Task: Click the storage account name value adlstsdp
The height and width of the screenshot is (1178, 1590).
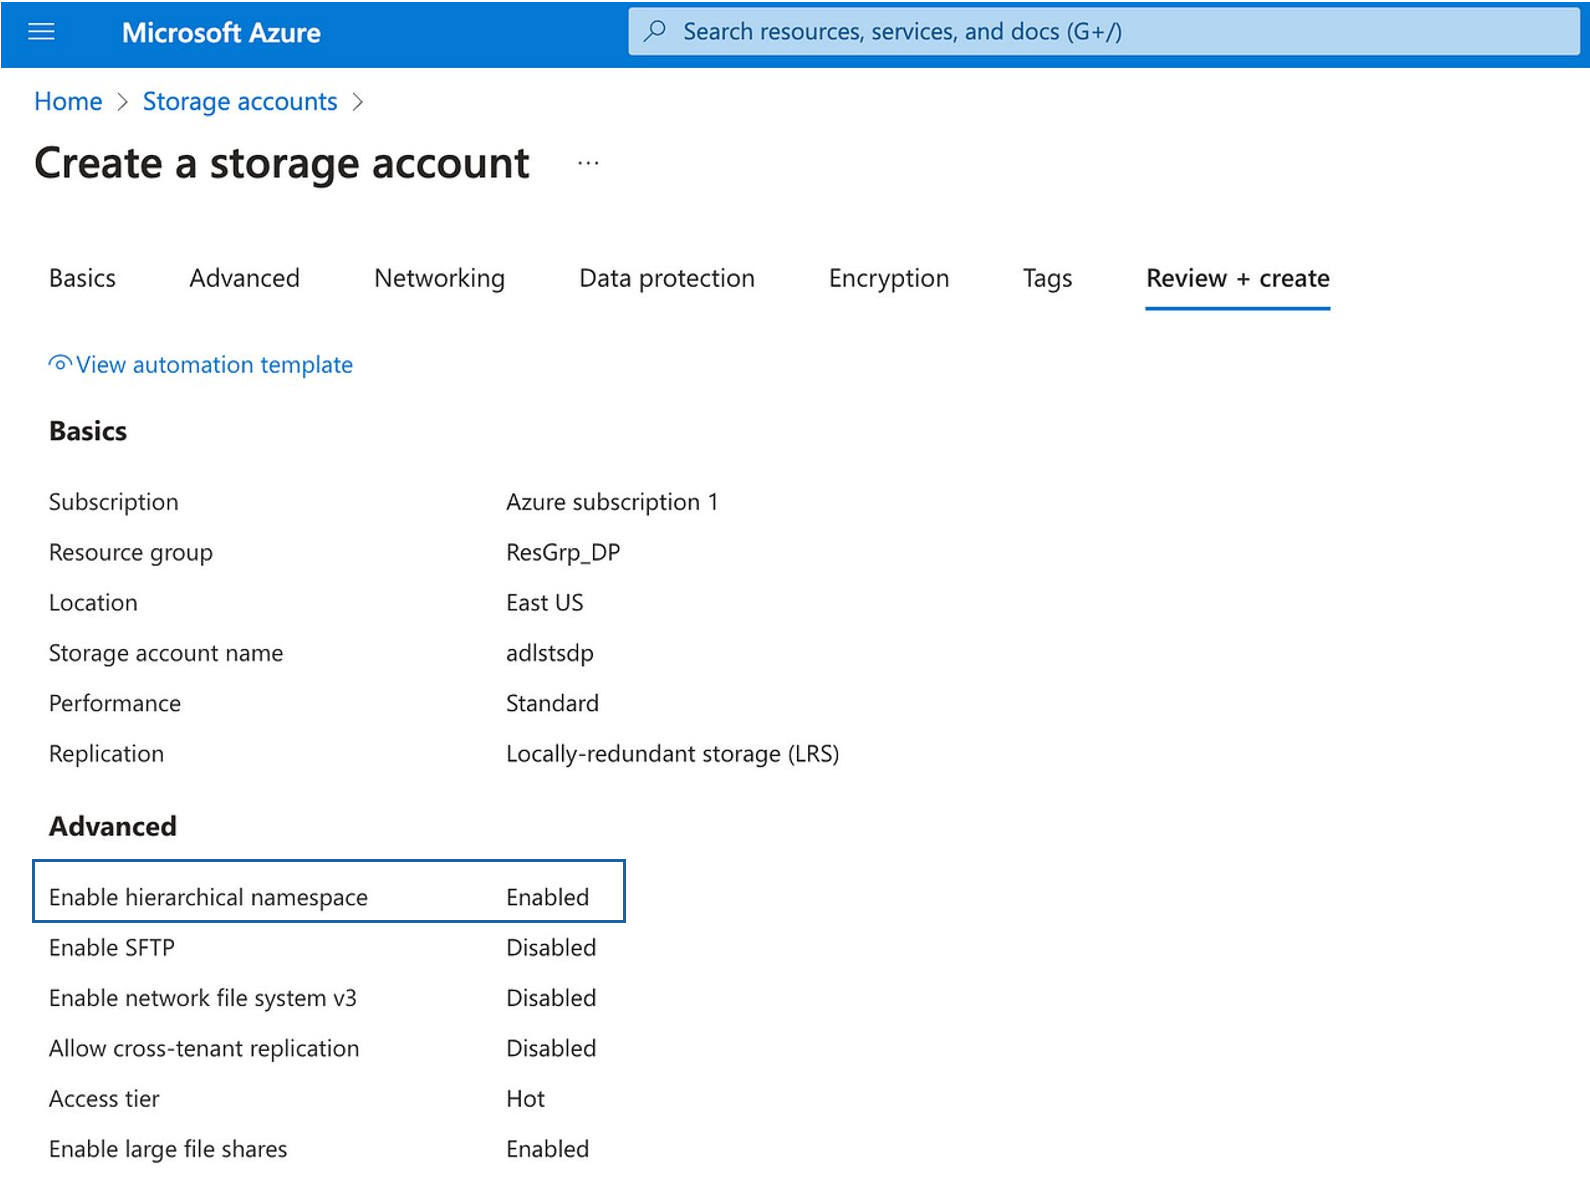Action: click(549, 653)
